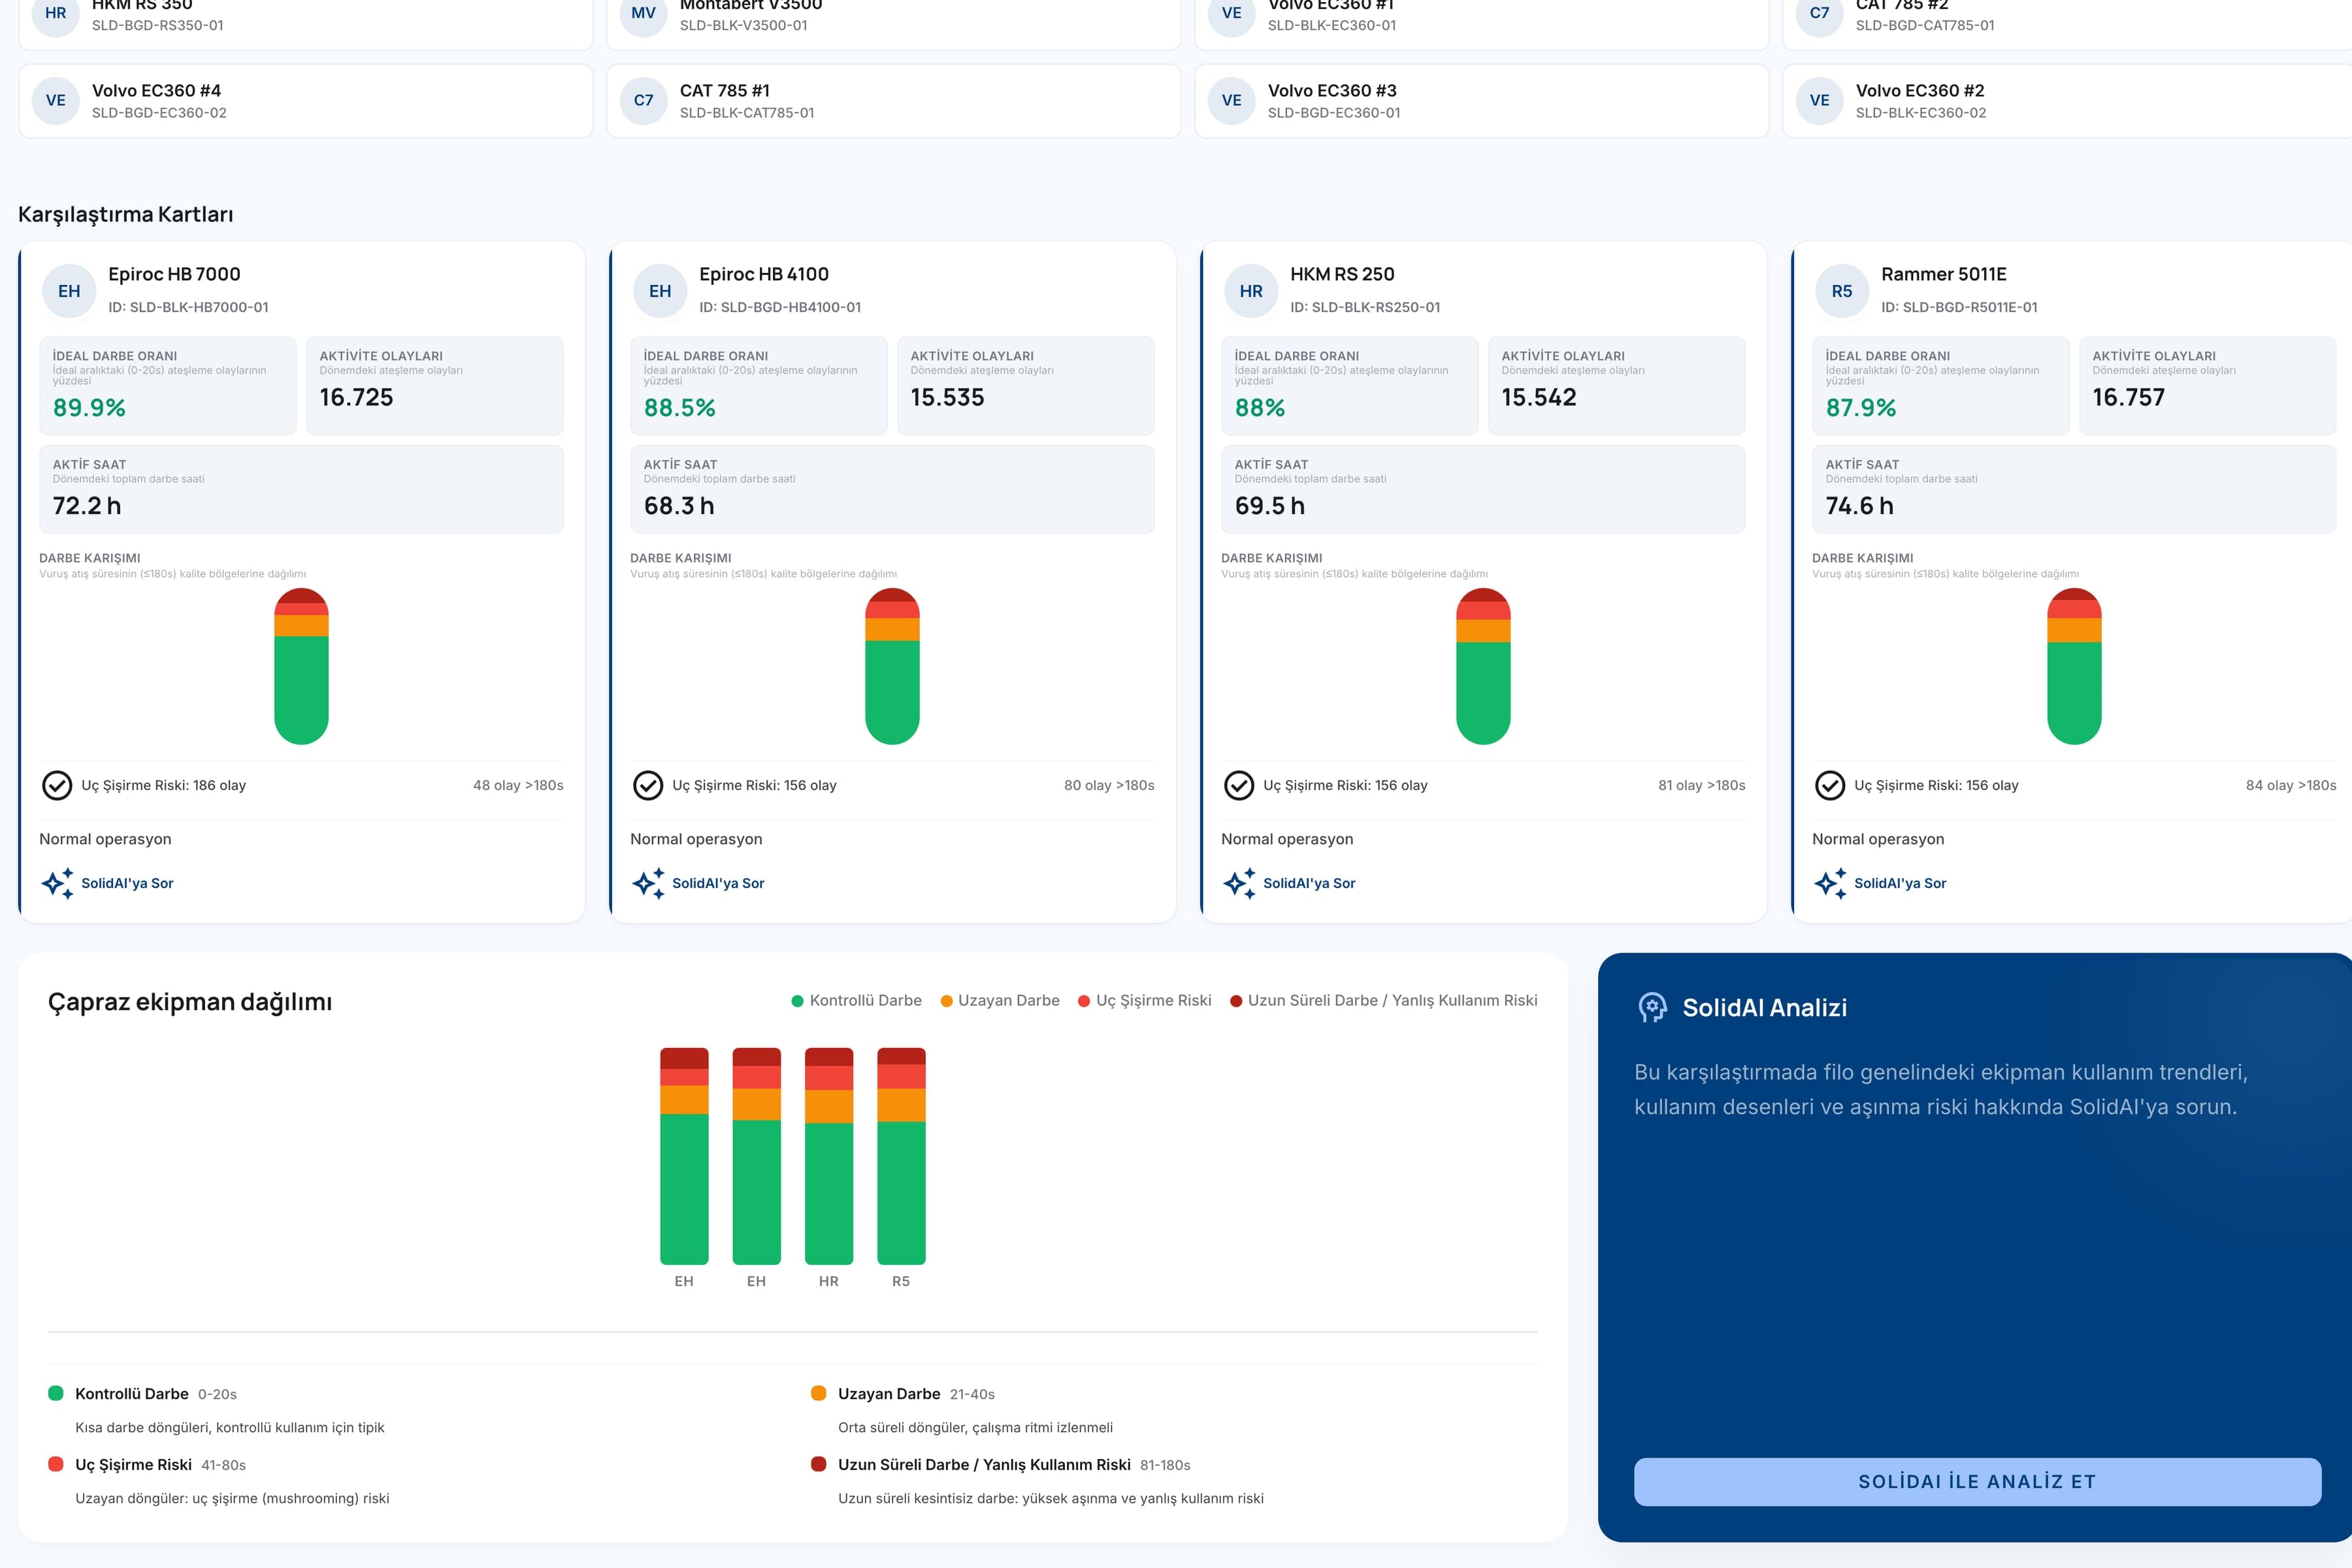Click dark red Uzun Süreli Darbe 81-180s dot
The height and width of the screenshot is (1568, 2352).
coord(818,1464)
